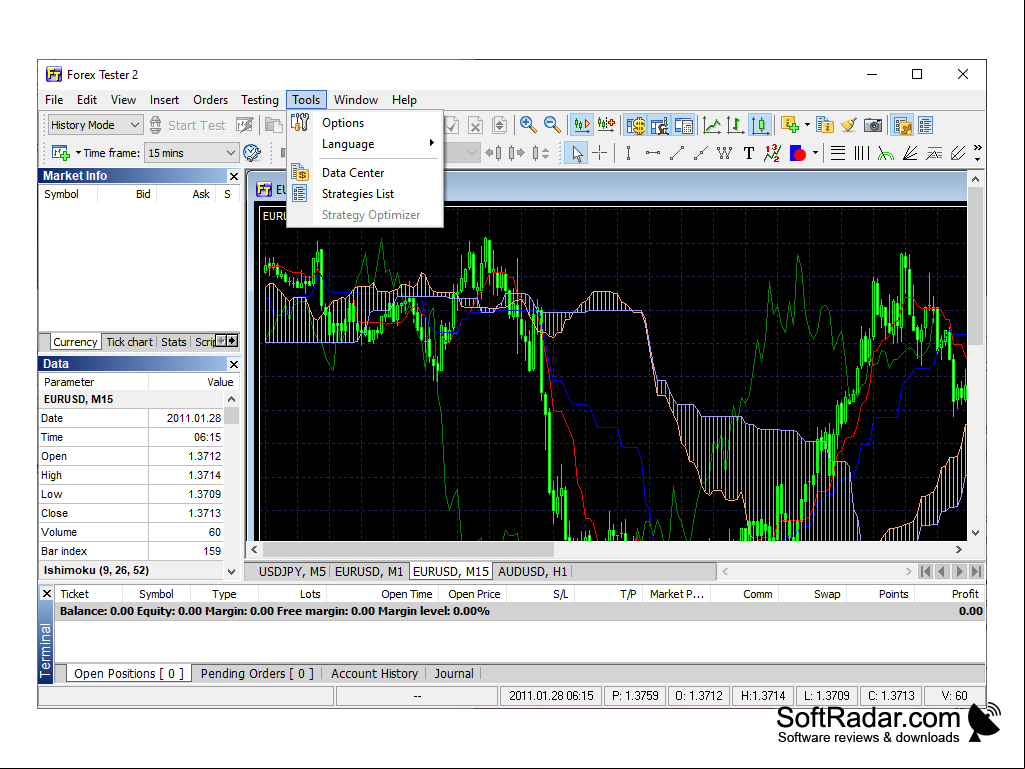
Task: Select the Fibonacci time zones vertical lines tool
Action: [862, 154]
